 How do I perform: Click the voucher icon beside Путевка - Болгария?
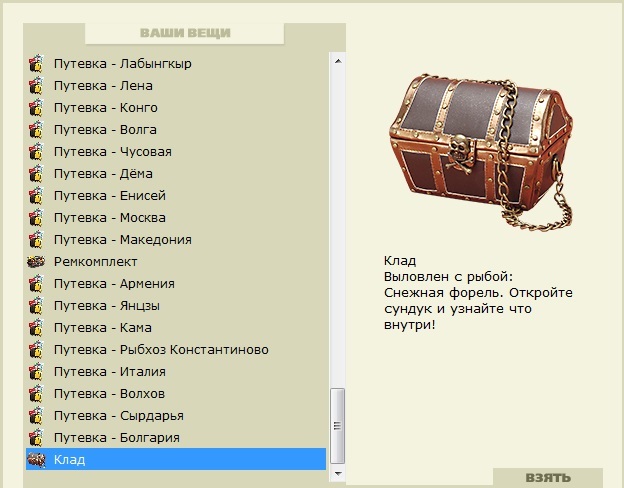(36, 438)
